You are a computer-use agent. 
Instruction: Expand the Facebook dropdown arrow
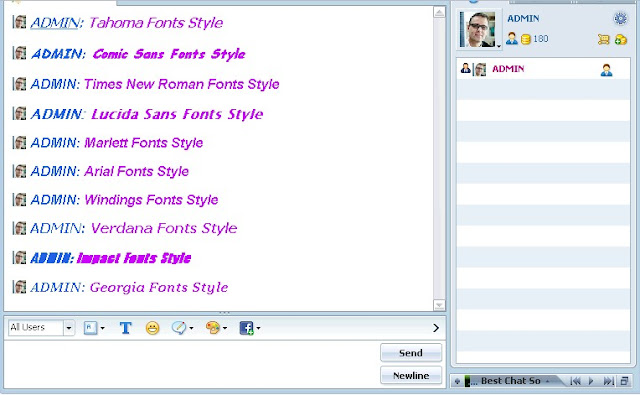click(258, 328)
